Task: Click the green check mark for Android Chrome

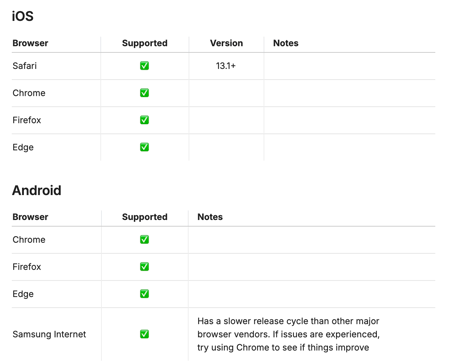Action: click(x=144, y=239)
